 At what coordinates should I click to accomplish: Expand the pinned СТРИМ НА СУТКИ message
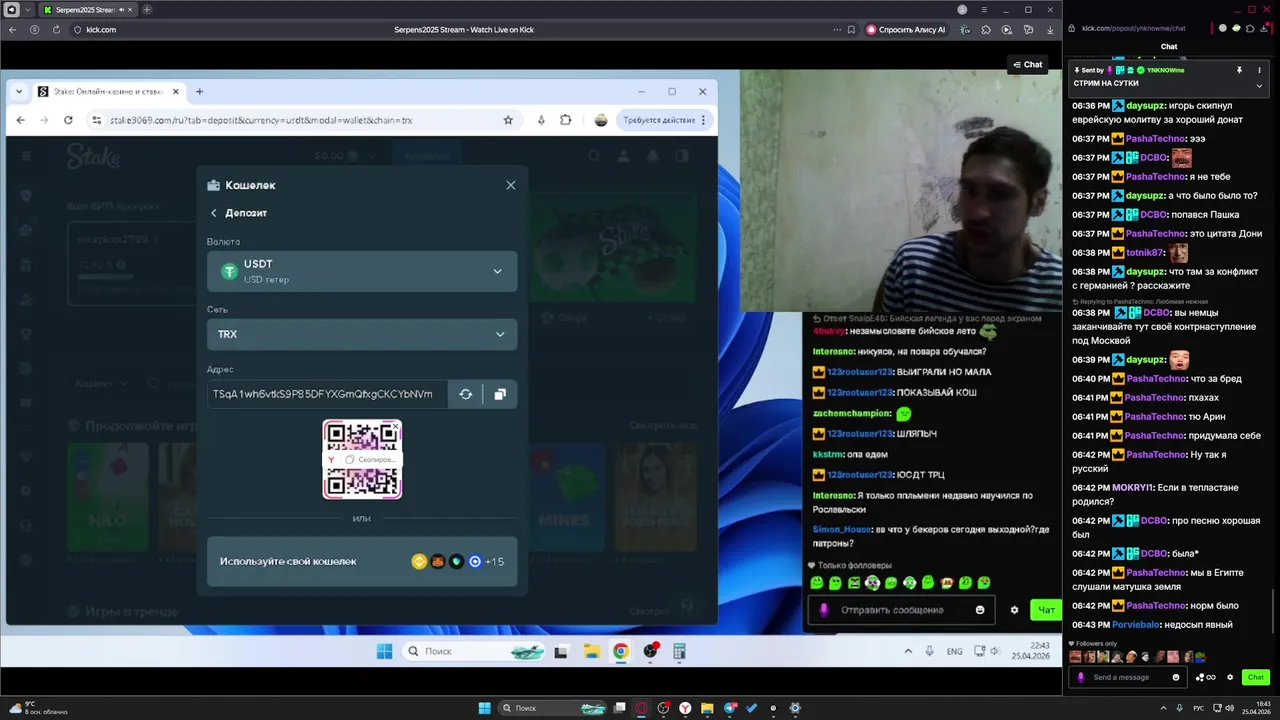(1259, 85)
